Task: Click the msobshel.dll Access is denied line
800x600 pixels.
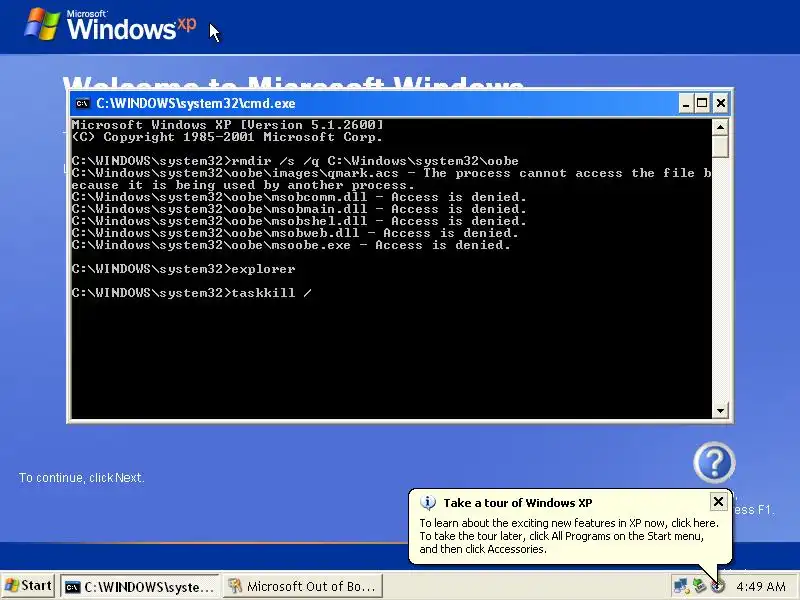Action: pyautogui.click(x=299, y=221)
